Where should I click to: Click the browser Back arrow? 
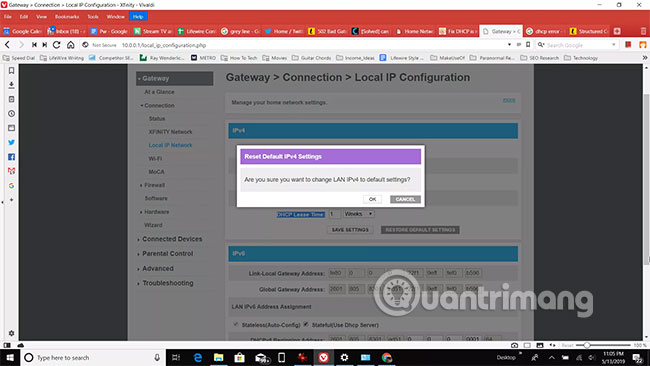click(7, 45)
